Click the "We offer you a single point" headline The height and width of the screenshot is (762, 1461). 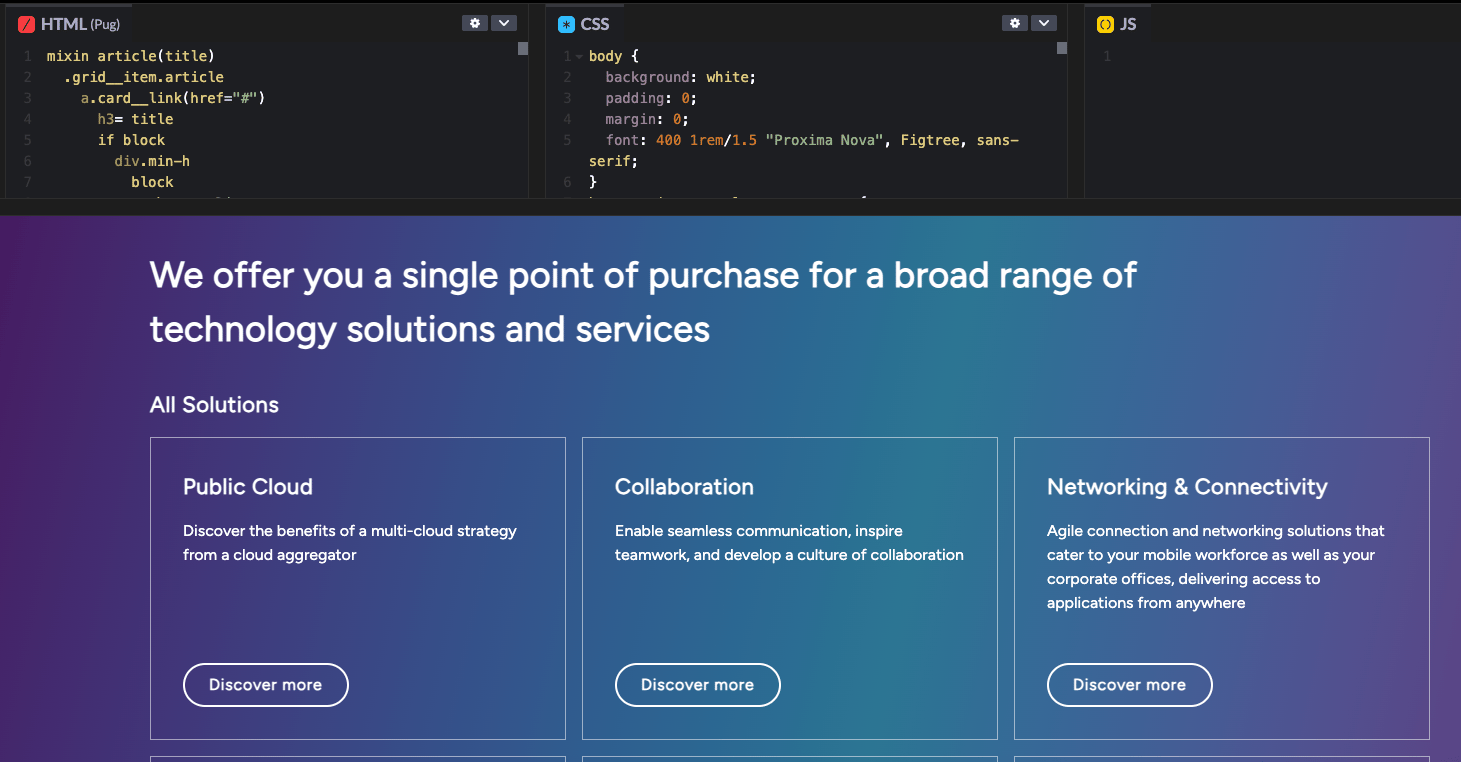643,302
